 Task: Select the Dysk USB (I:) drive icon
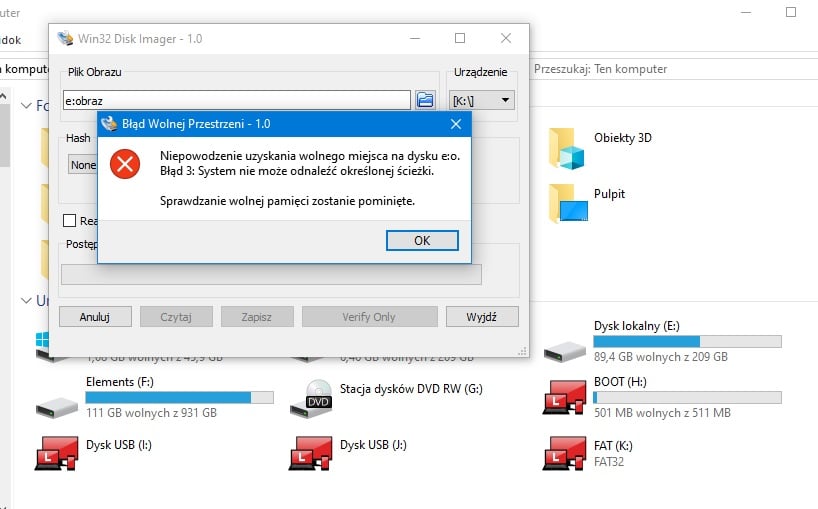coord(56,453)
